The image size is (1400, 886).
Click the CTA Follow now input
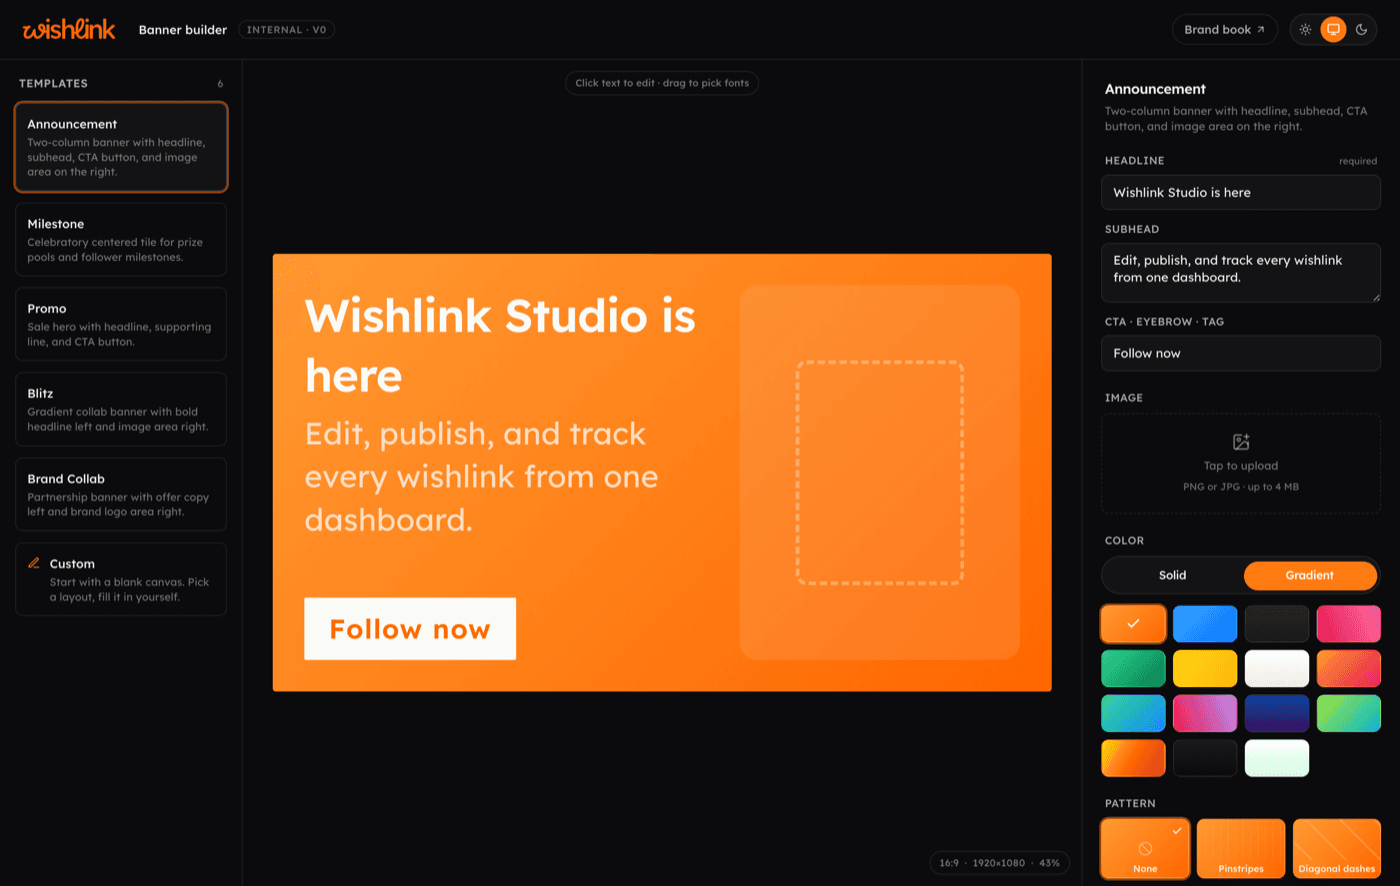click(1241, 353)
